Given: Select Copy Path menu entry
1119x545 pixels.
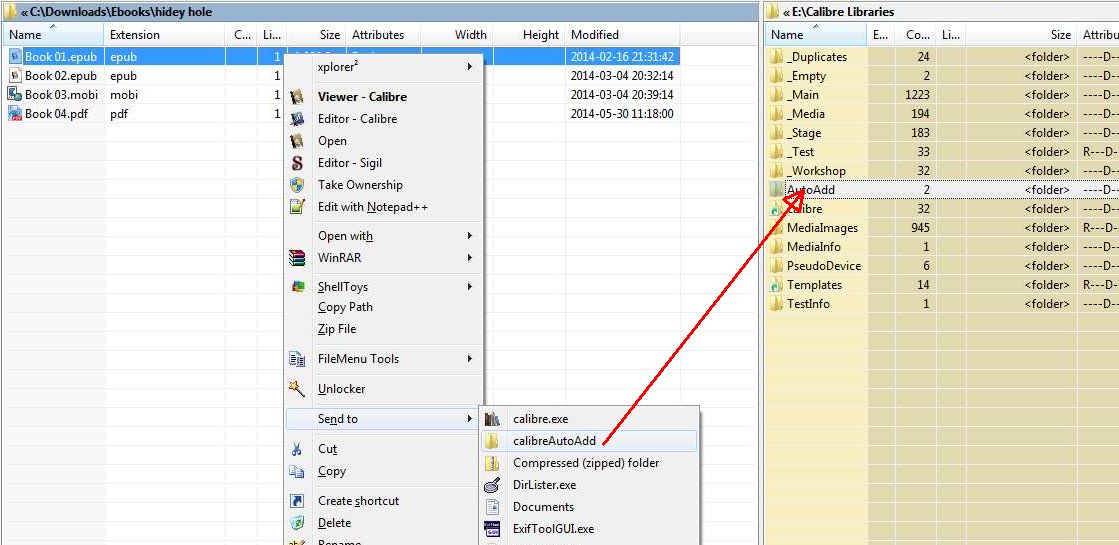Looking at the screenshot, I should (x=383, y=307).
